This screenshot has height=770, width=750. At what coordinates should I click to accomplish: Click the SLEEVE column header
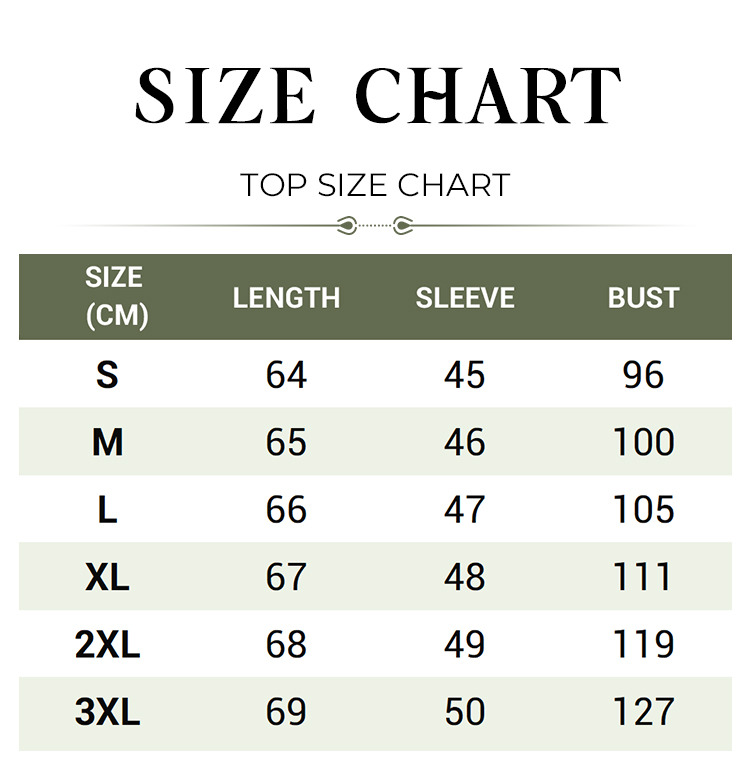click(465, 298)
